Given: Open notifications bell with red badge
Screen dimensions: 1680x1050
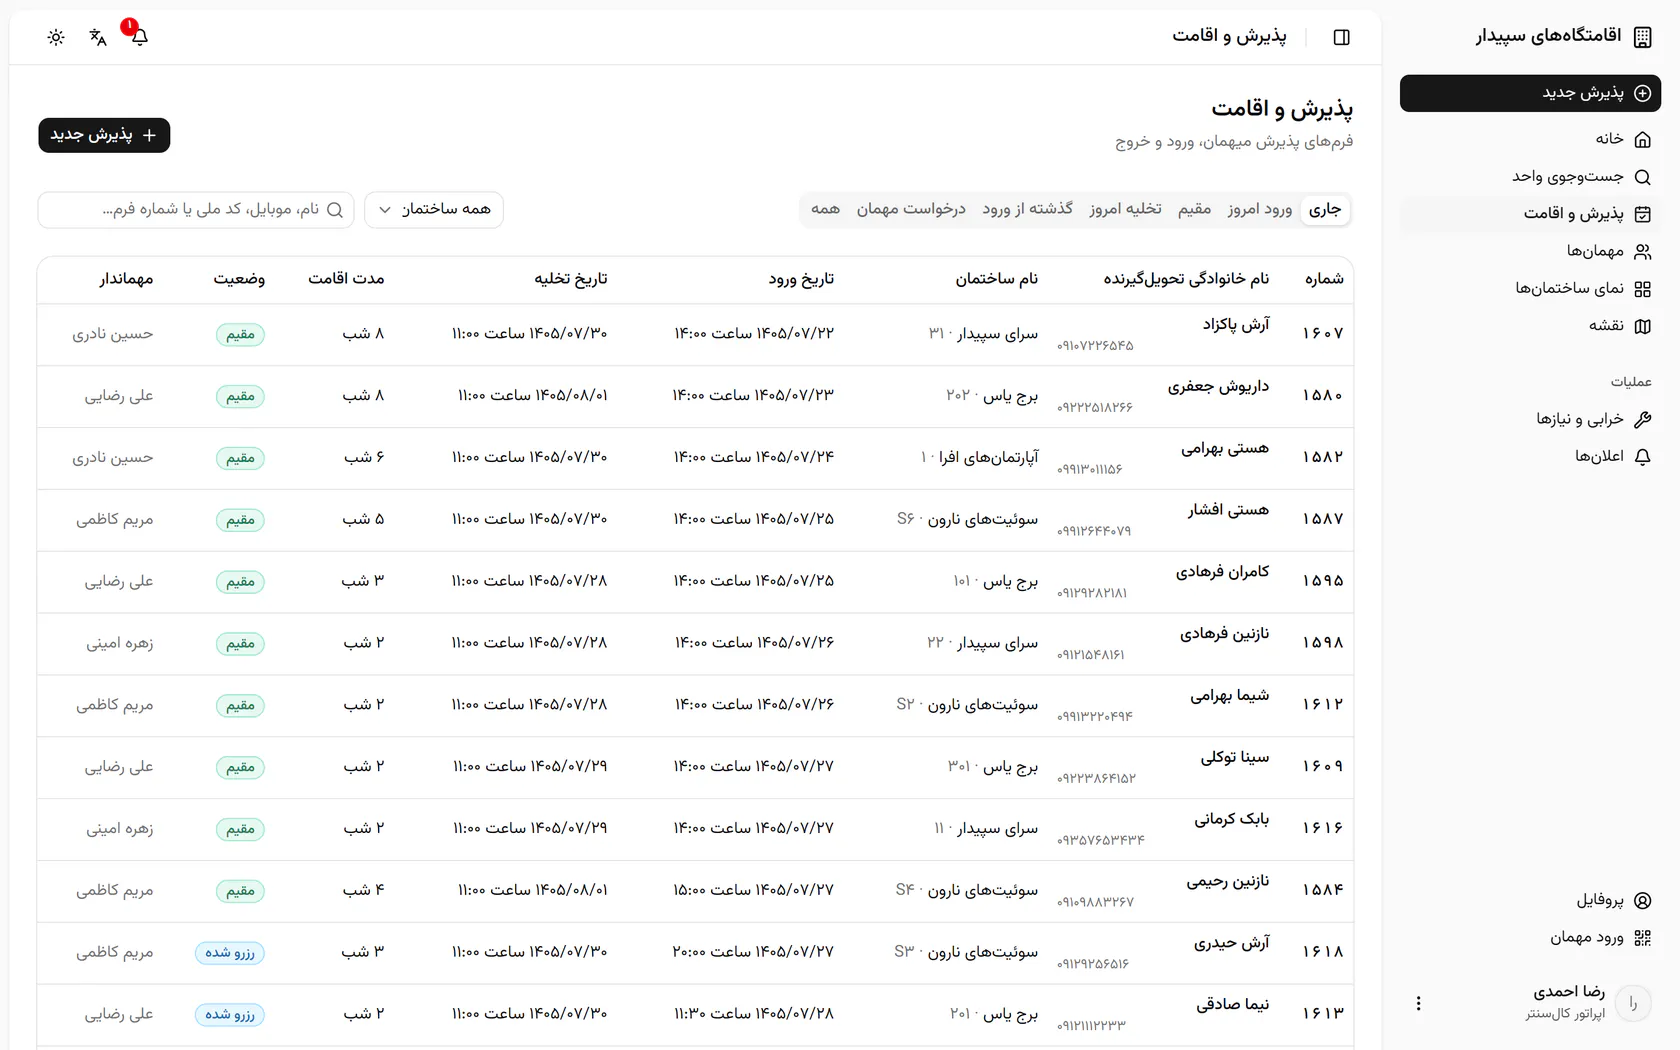Looking at the screenshot, I should [x=140, y=37].
